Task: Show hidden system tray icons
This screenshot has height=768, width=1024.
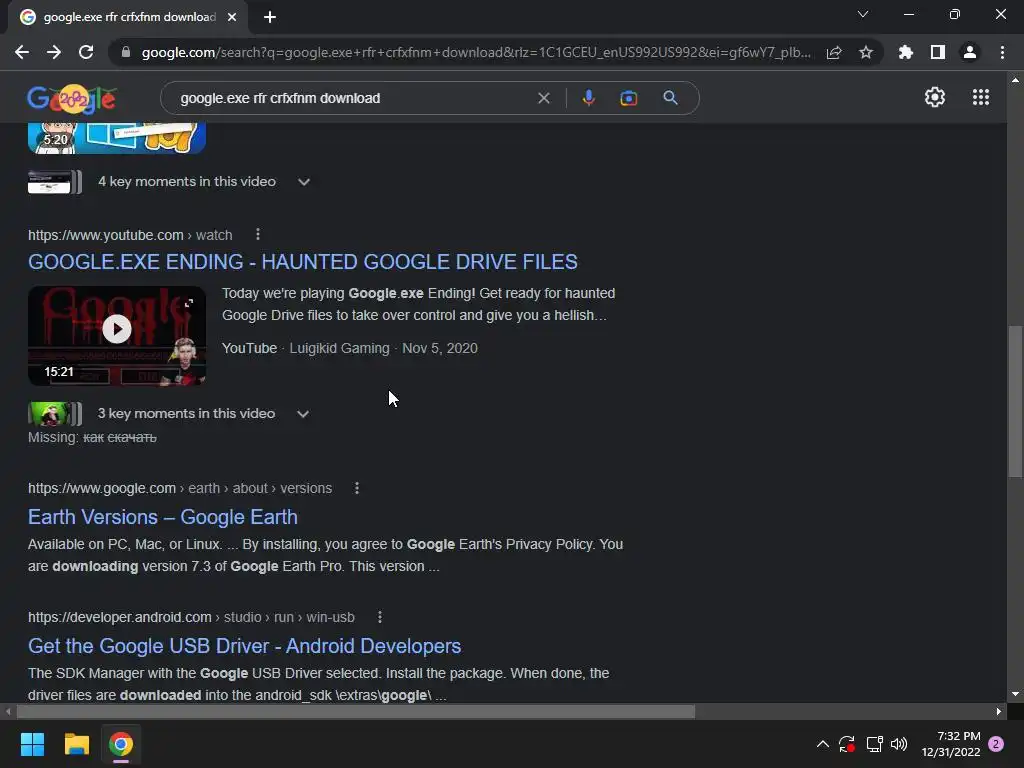Action: pyautogui.click(x=822, y=744)
